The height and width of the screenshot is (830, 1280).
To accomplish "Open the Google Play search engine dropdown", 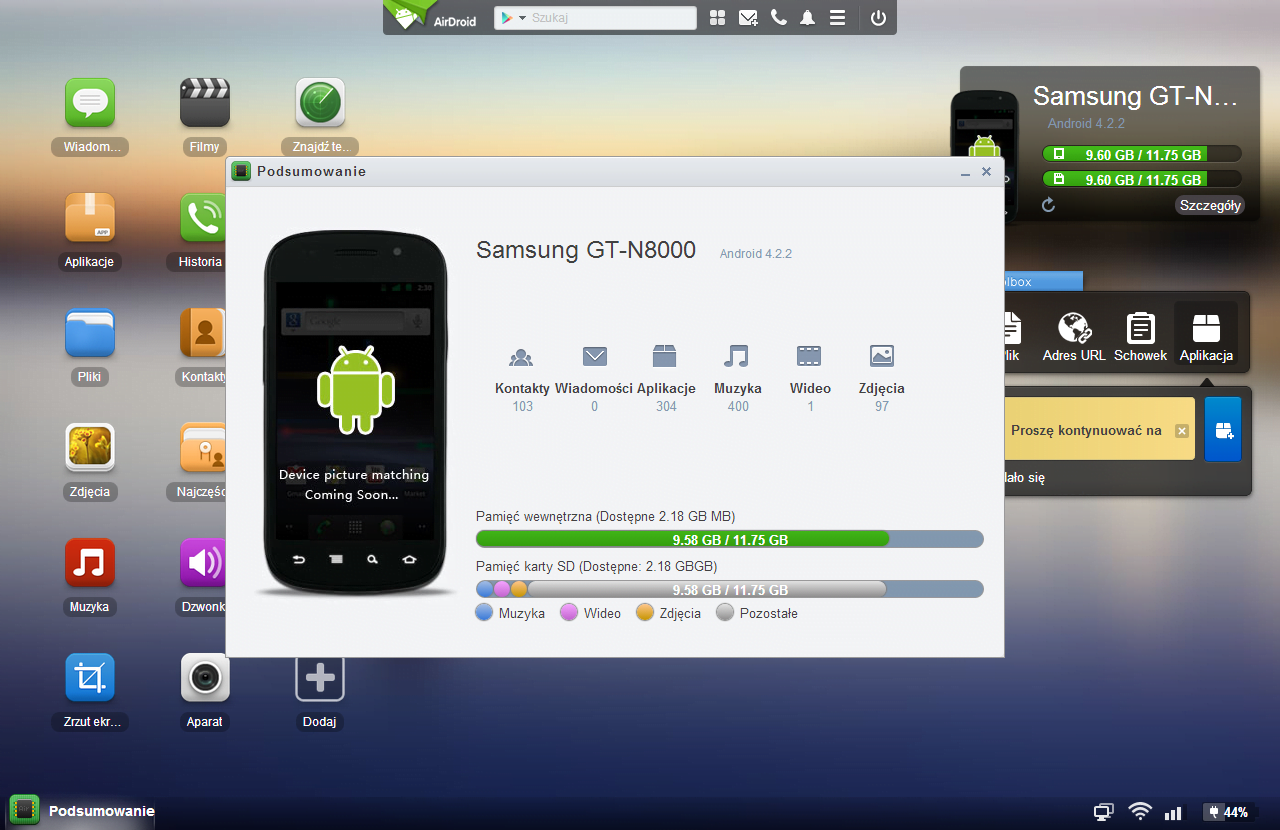I will [513, 18].
